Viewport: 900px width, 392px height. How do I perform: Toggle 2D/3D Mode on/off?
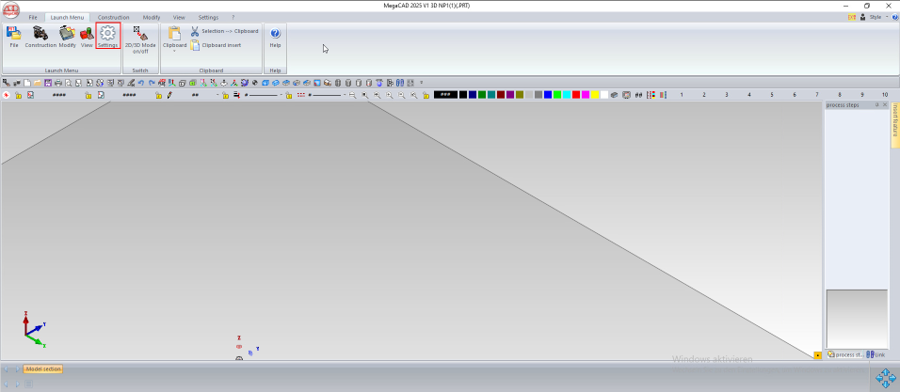click(x=140, y=39)
